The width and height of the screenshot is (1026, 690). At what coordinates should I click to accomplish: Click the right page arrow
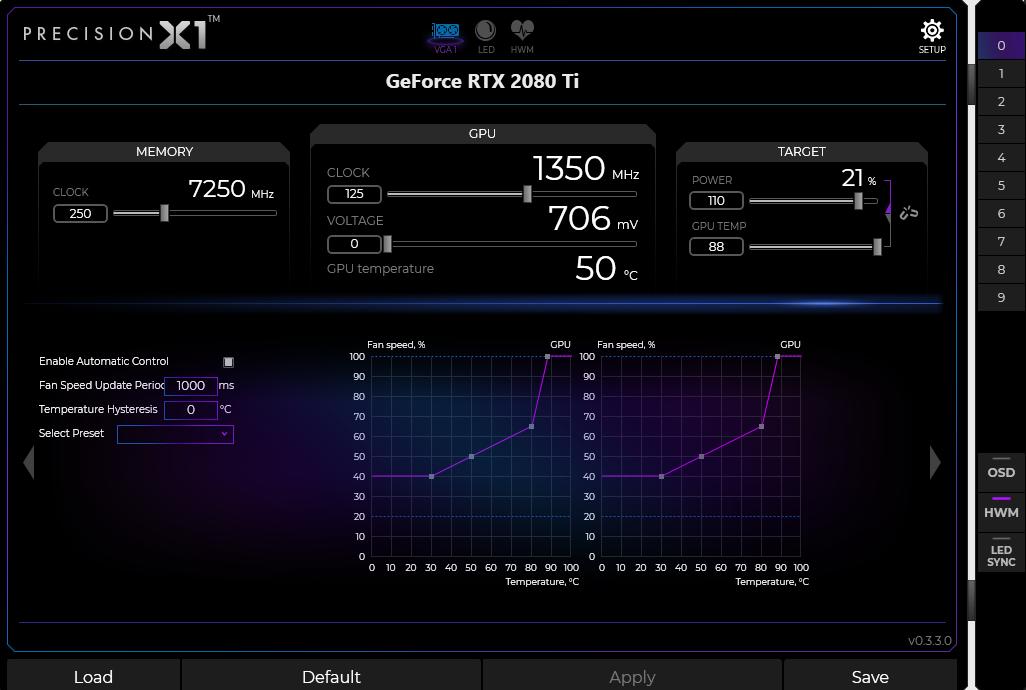click(x=935, y=462)
